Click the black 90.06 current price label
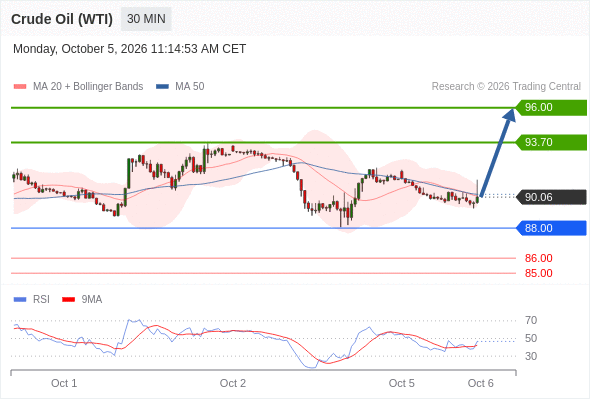Screen dimensions: 590x400 (x=551, y=197)
